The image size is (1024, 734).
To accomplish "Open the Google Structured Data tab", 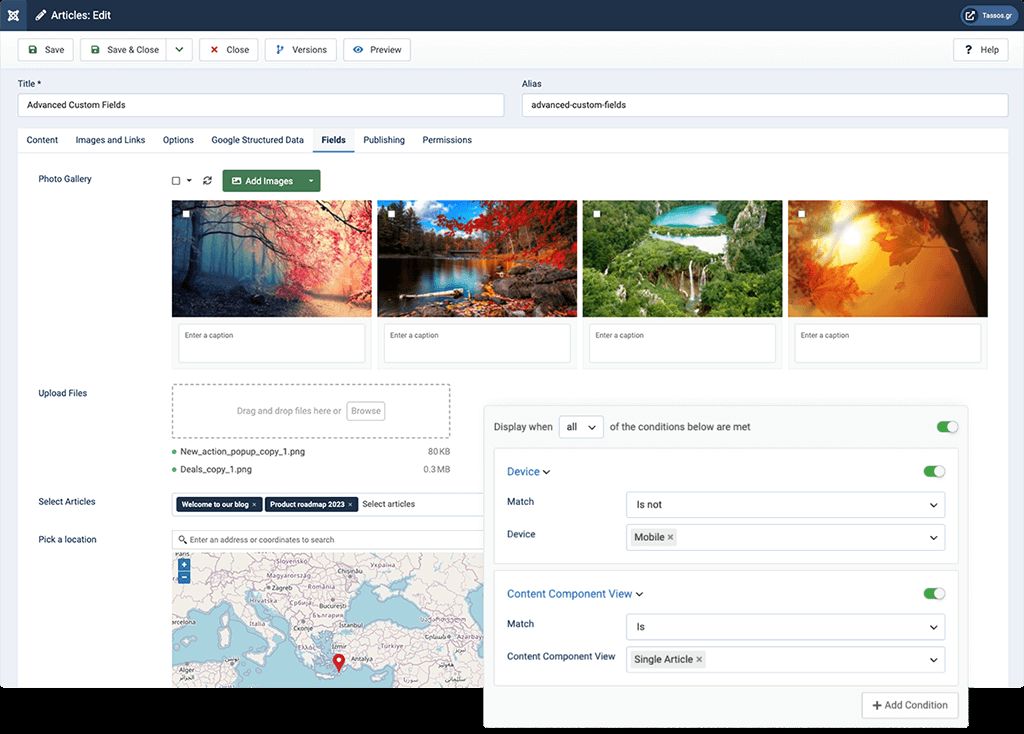I will 257,140.
